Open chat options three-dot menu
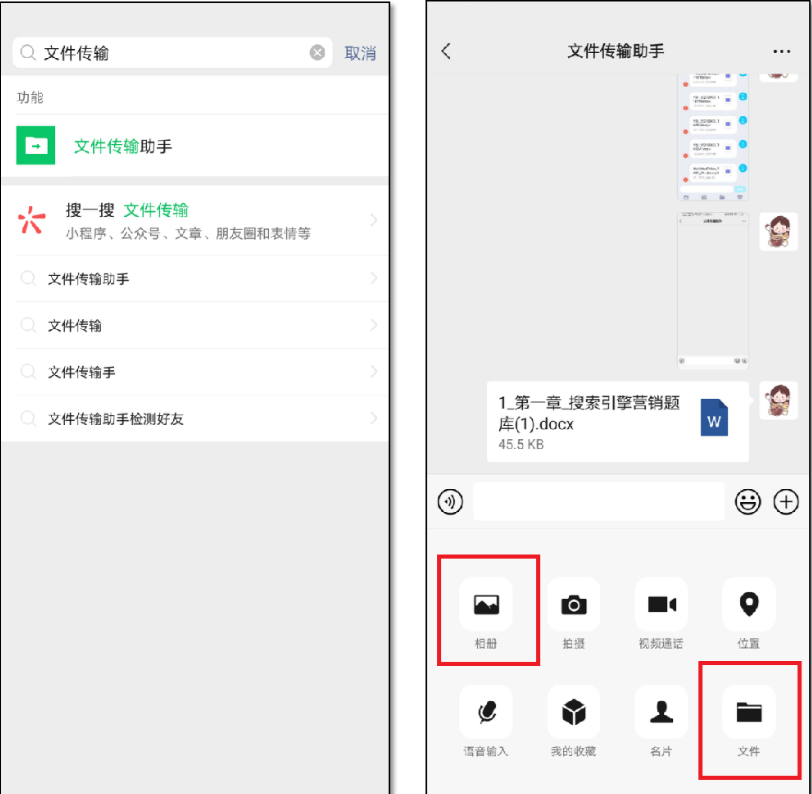Screen dimensions: 812x794 pos(781,51)
